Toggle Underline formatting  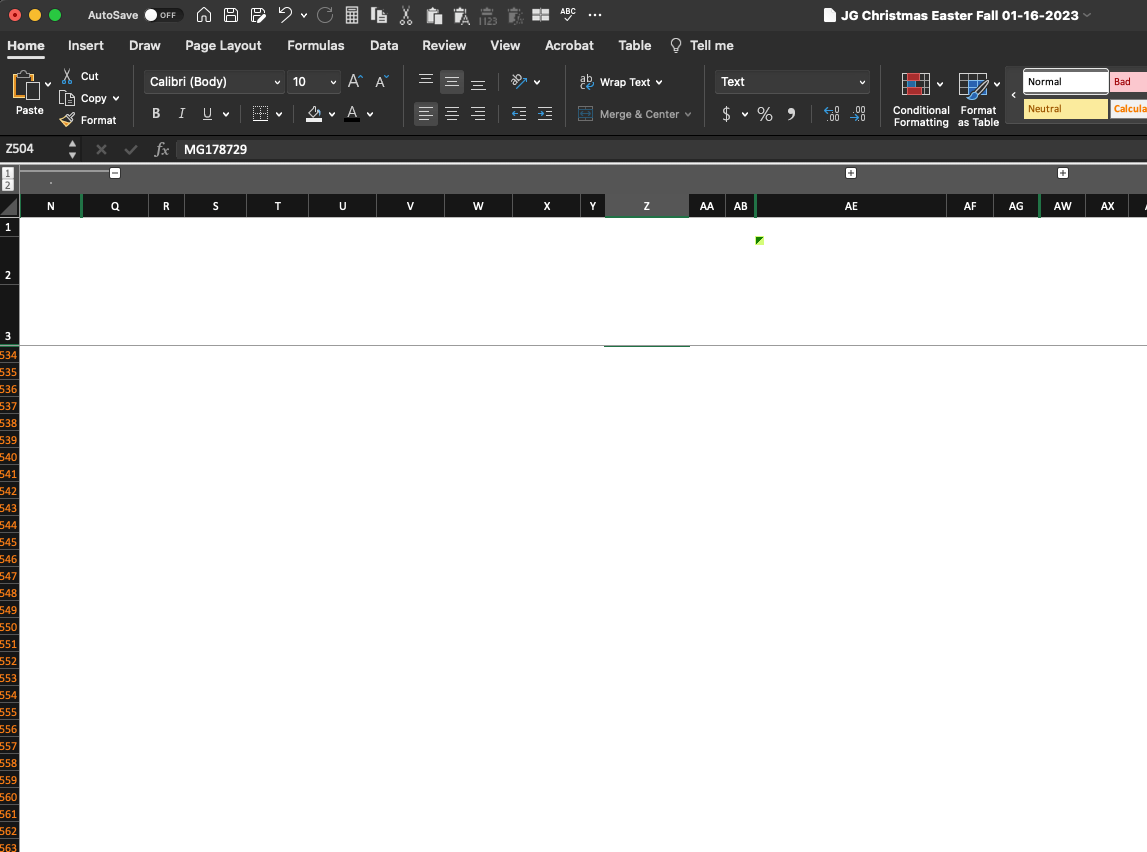[207, 113]
